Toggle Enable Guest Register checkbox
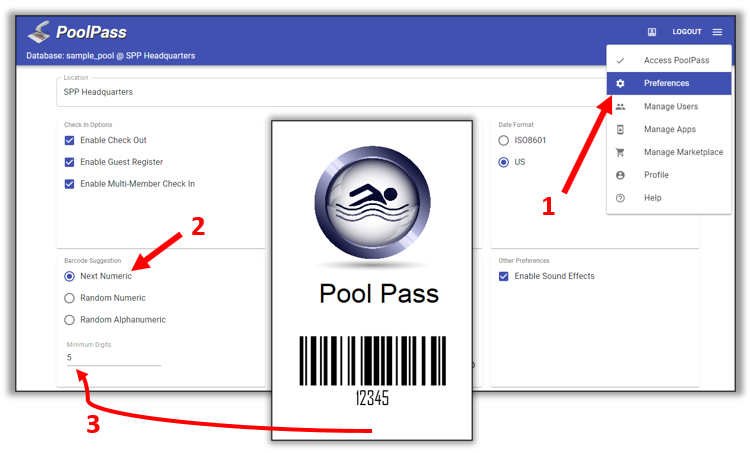The height and width of the screenshot is (453, 750). coord(69,162)
